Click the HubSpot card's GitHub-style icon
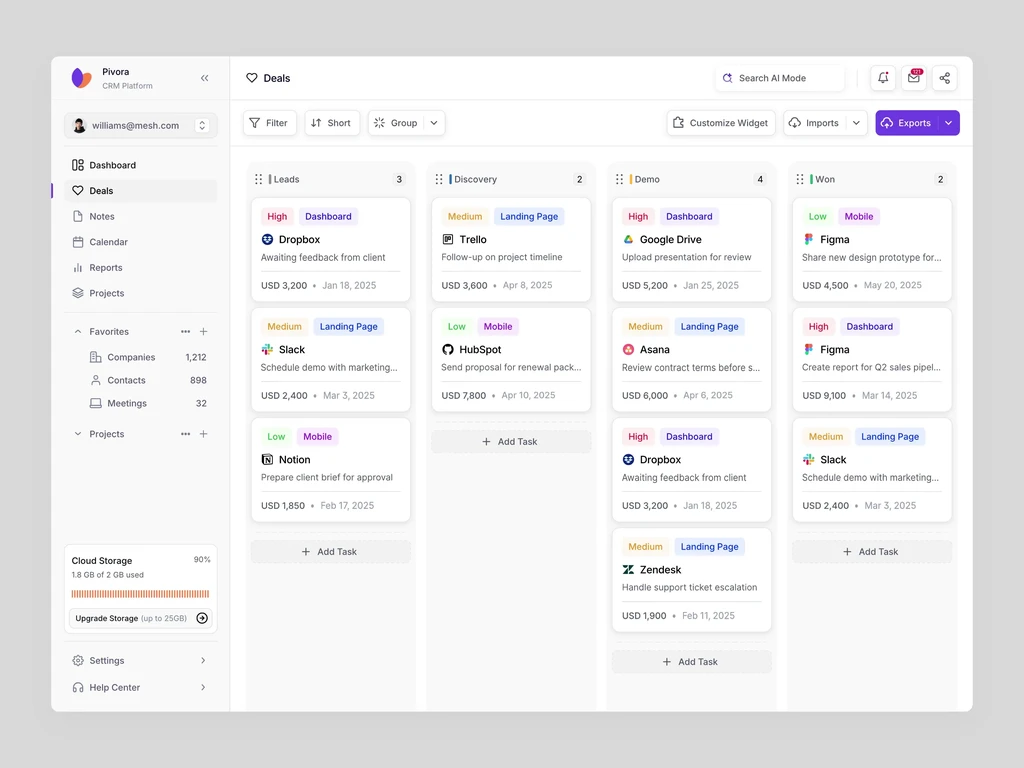Screen dimensions: 1024x768 tap(448, 349)
